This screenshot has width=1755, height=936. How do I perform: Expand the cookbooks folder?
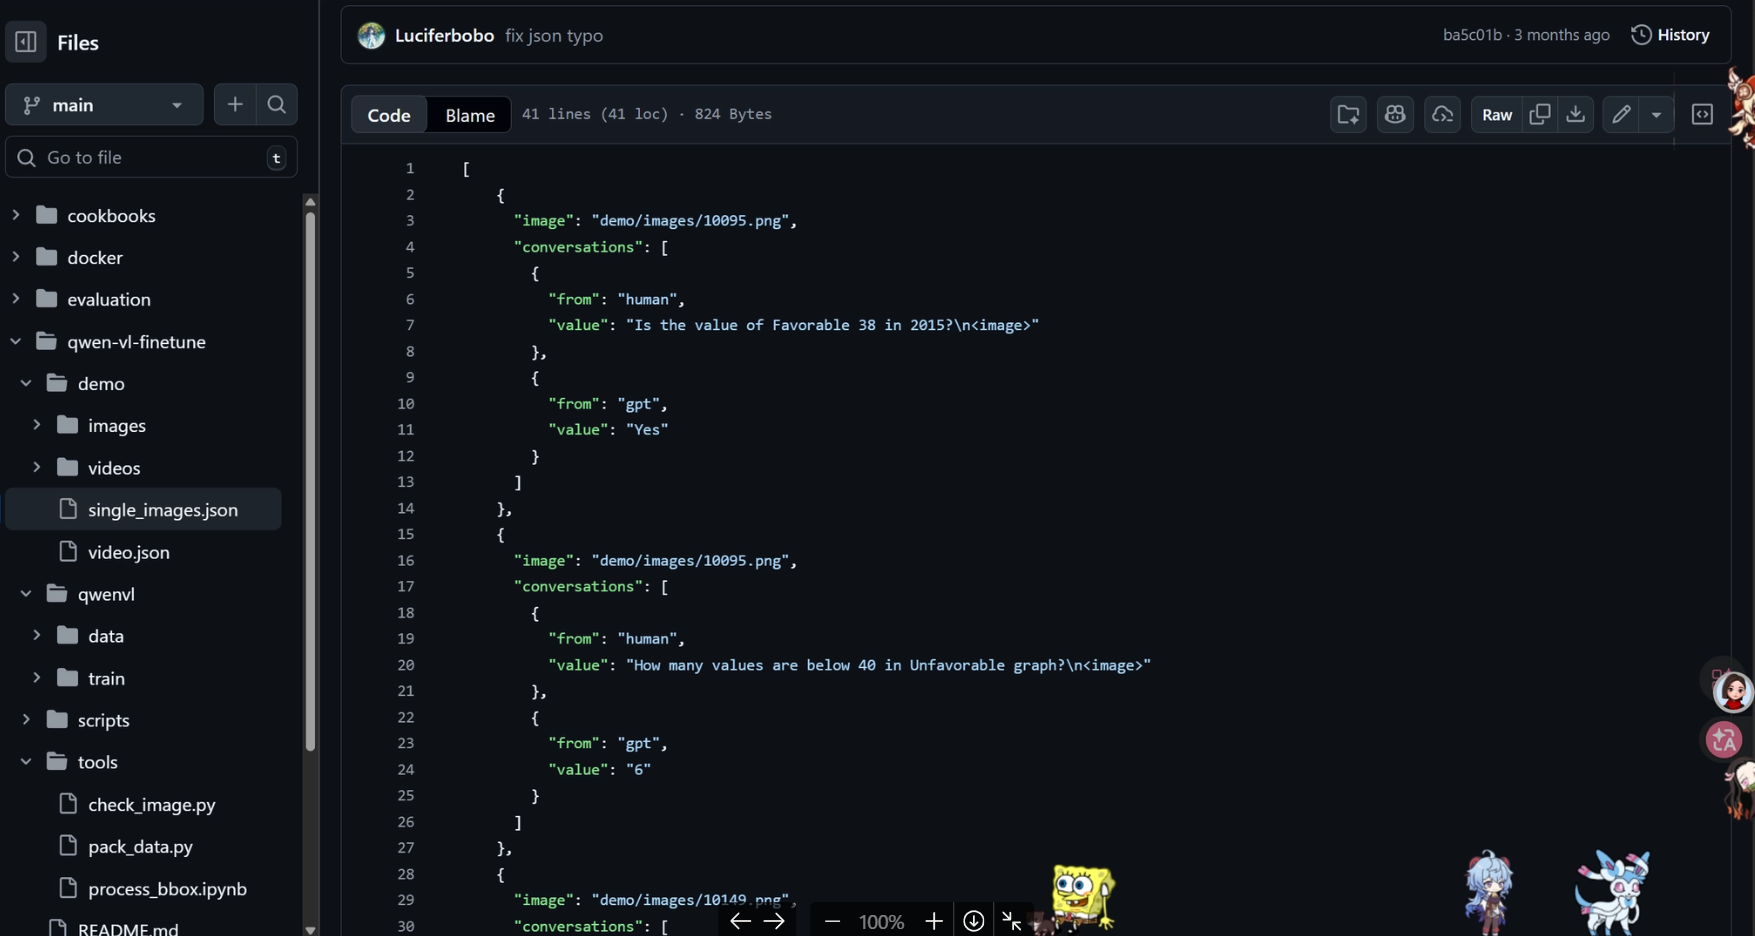tap(16, 215)
